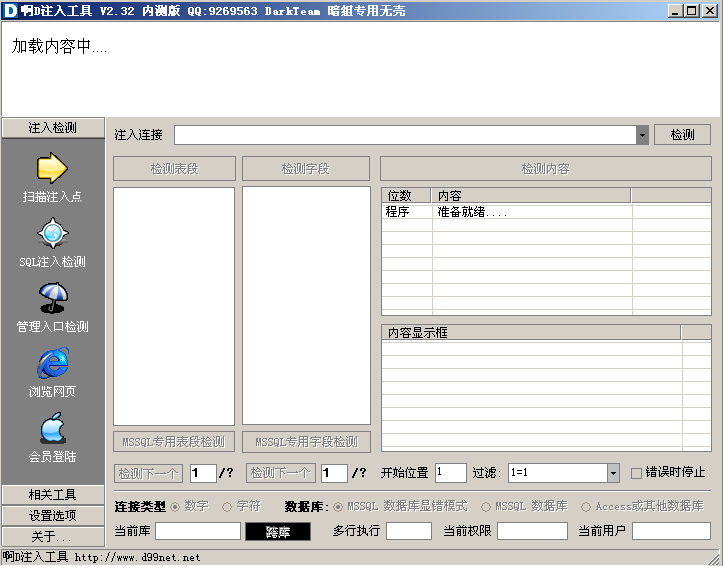The width and height of the screenshot is (723, 566).
Task: Click the 检测下一个 button under table list
Action: (148, 473)
